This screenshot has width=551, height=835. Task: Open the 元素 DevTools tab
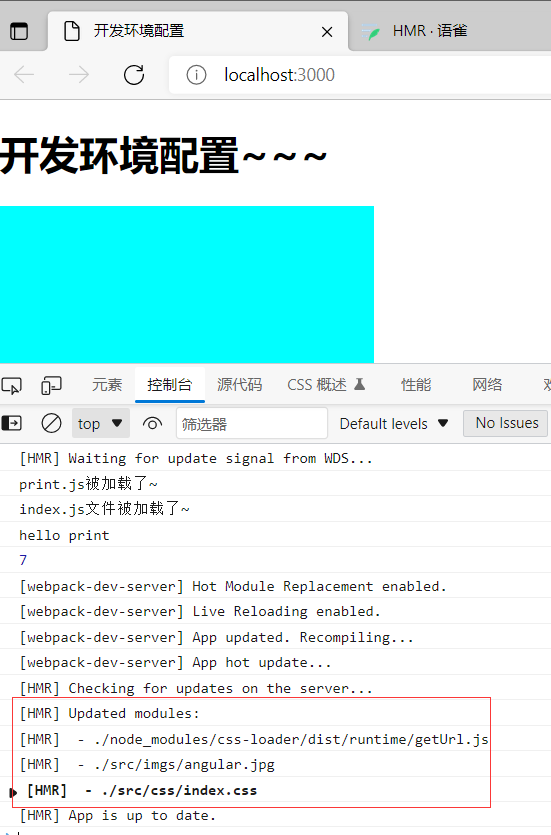tap(107, 384)
